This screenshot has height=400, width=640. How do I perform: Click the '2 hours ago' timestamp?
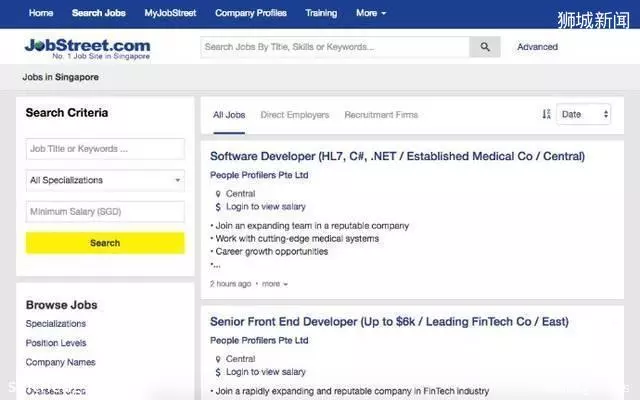tap(231, 284)
